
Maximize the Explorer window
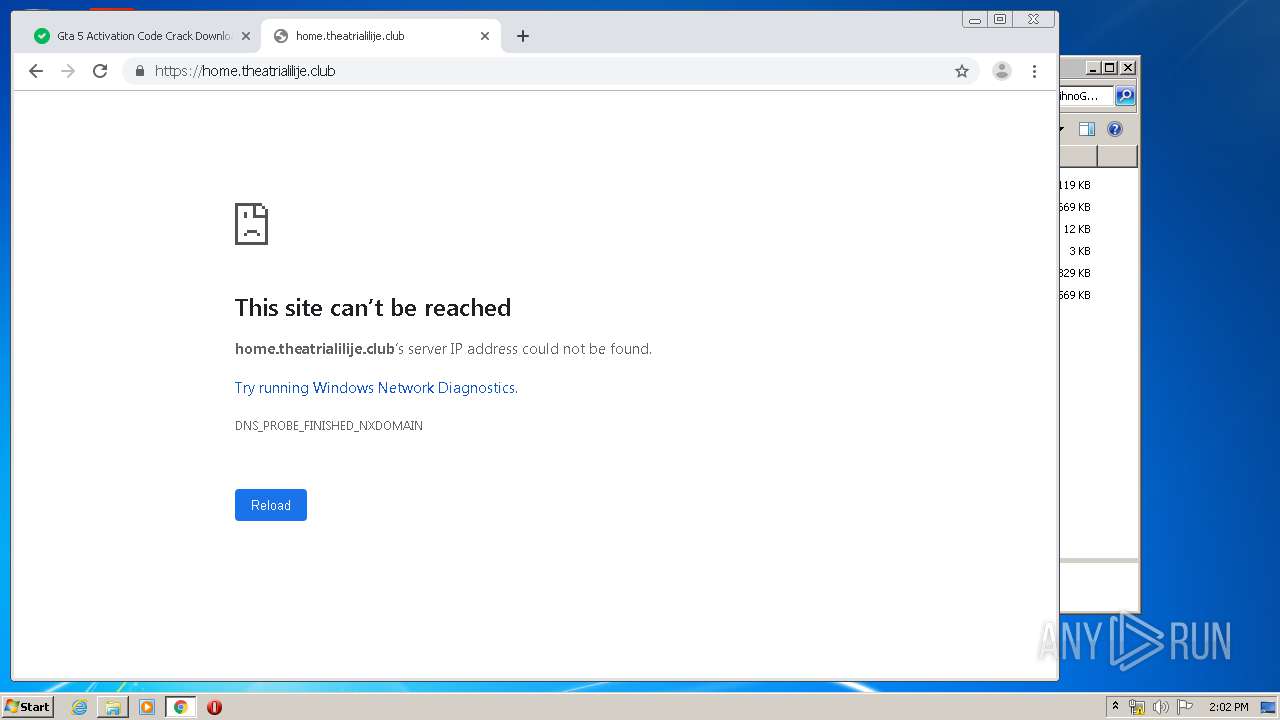click(1110, 68)
